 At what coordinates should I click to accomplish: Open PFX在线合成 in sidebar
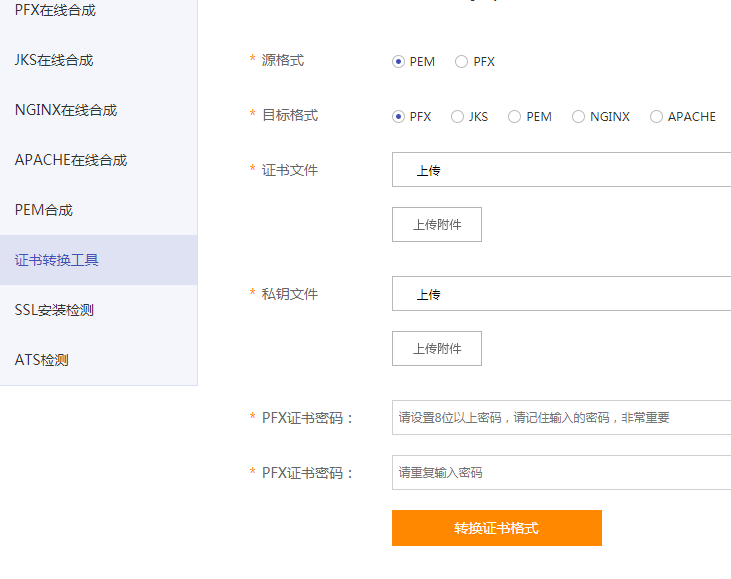pyautogui.click(x=56, y=10)
